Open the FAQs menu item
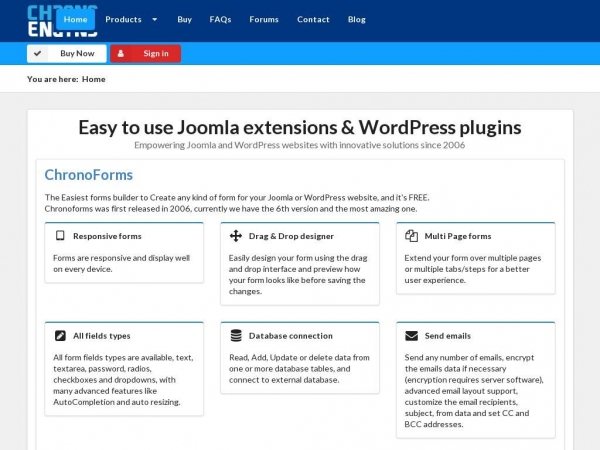 (220, 20)
